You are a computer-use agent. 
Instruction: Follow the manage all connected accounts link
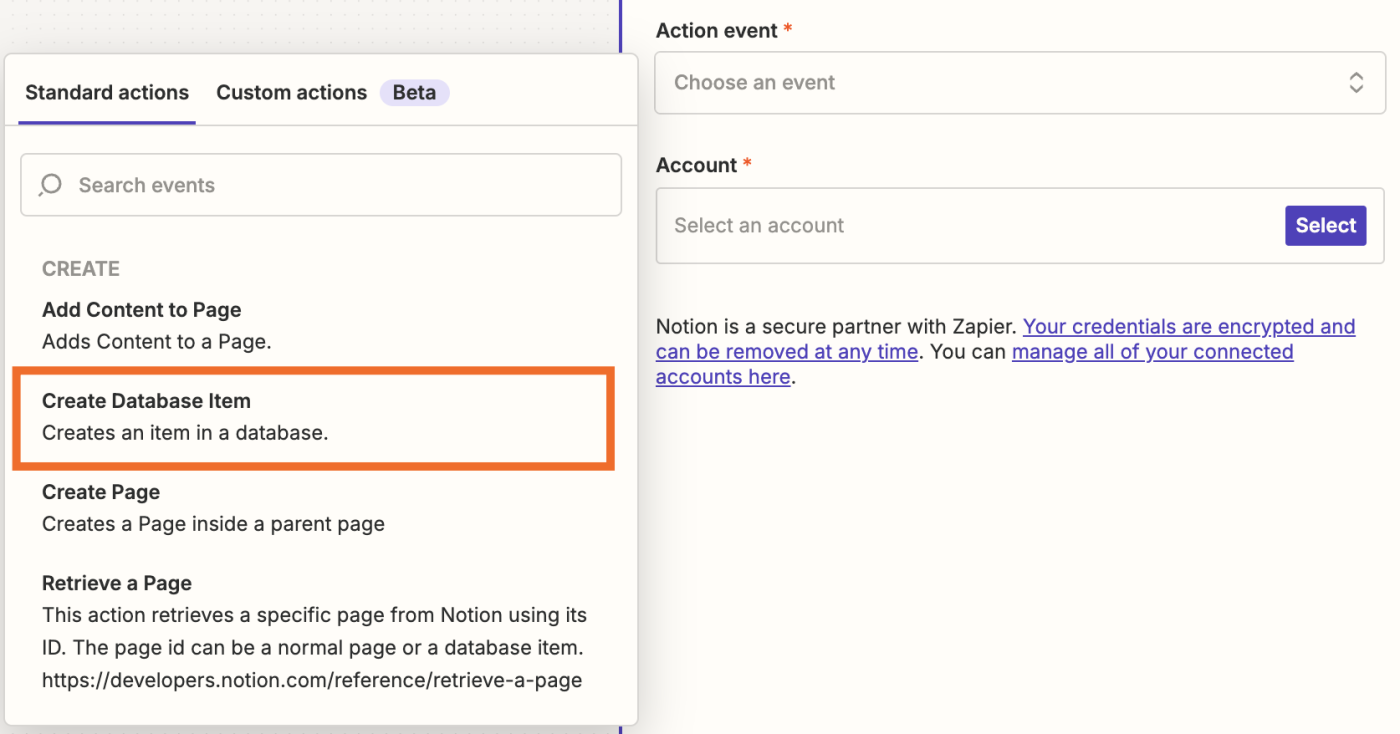975,365
